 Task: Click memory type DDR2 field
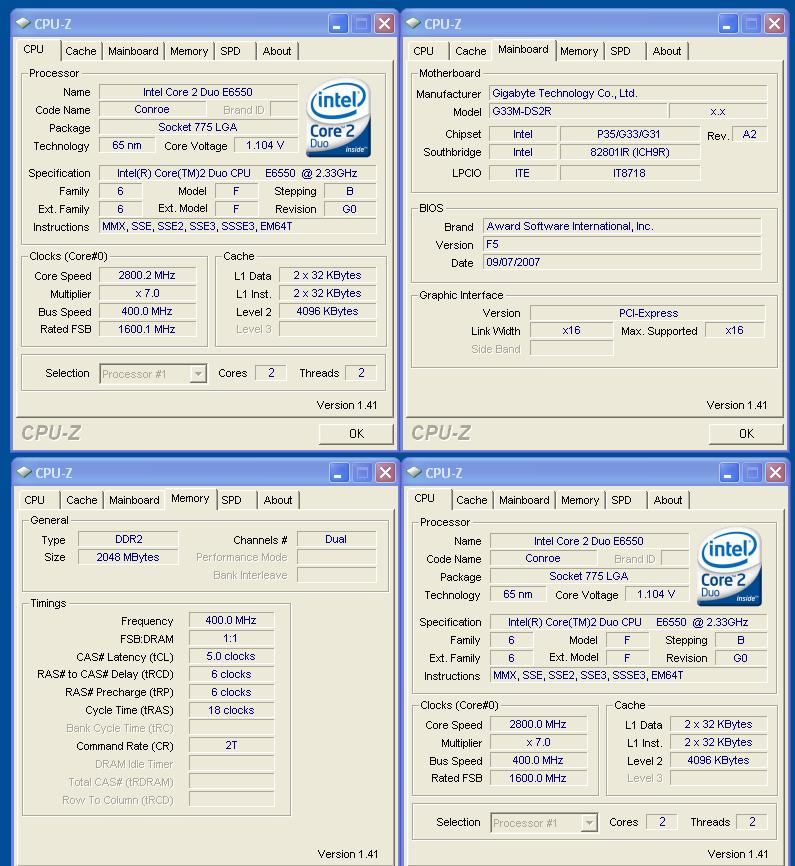pos(128,539)
